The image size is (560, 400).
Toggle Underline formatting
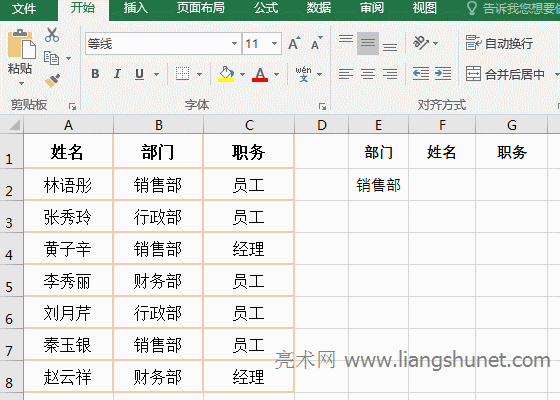139,74
